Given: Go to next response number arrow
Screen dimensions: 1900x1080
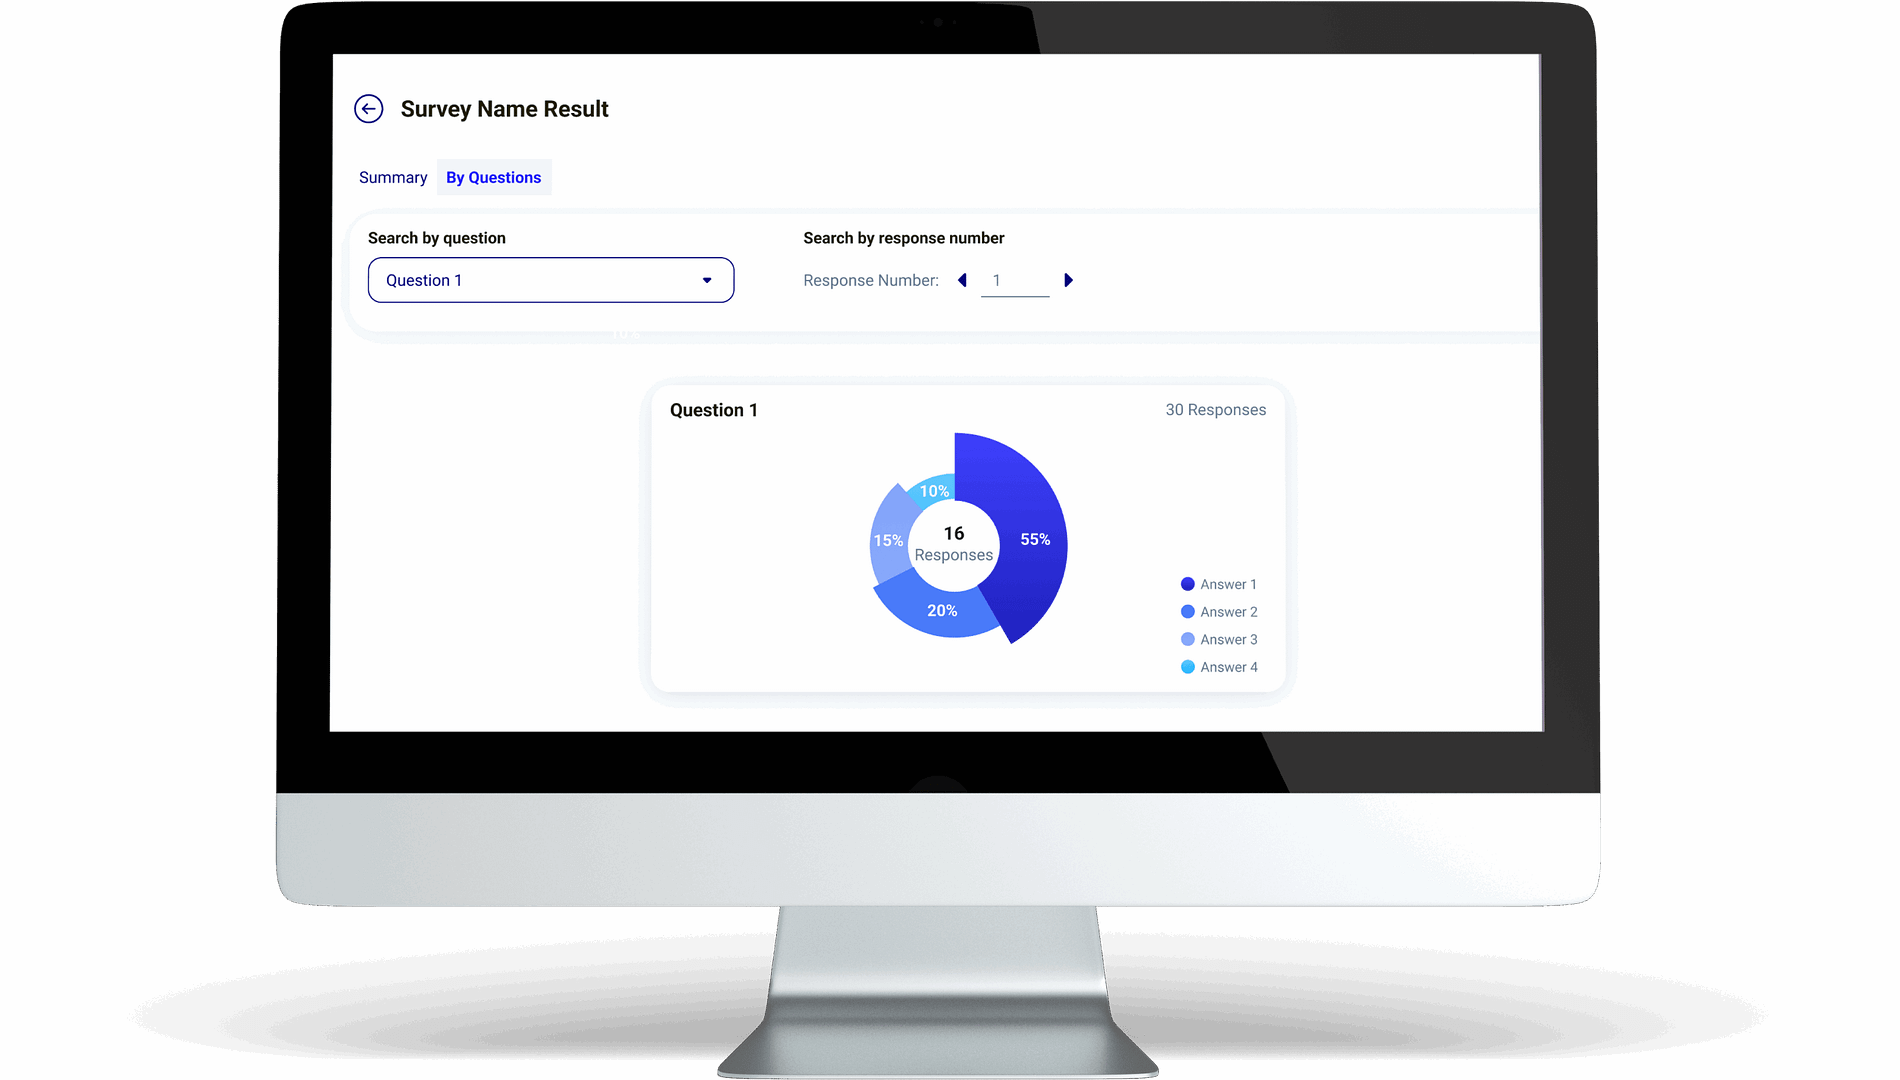Looking at the screenshot, I should point(1068,280).
